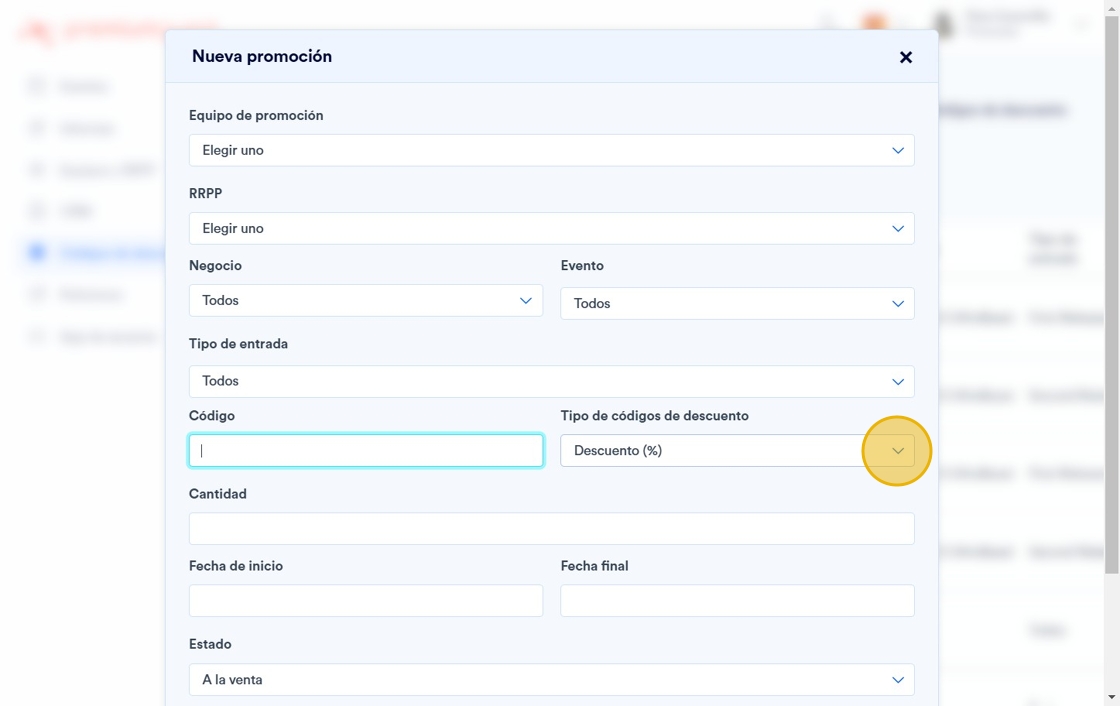
Task: Click the highlighted blue sidebar icon
Action: point(37,253)
